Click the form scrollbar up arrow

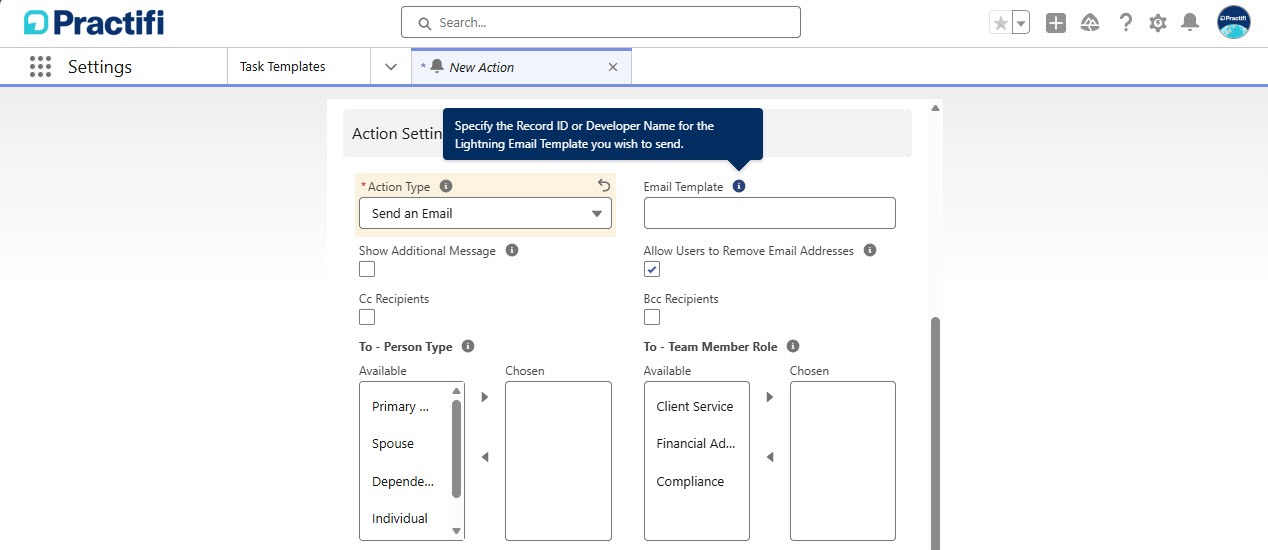point(936,107)
